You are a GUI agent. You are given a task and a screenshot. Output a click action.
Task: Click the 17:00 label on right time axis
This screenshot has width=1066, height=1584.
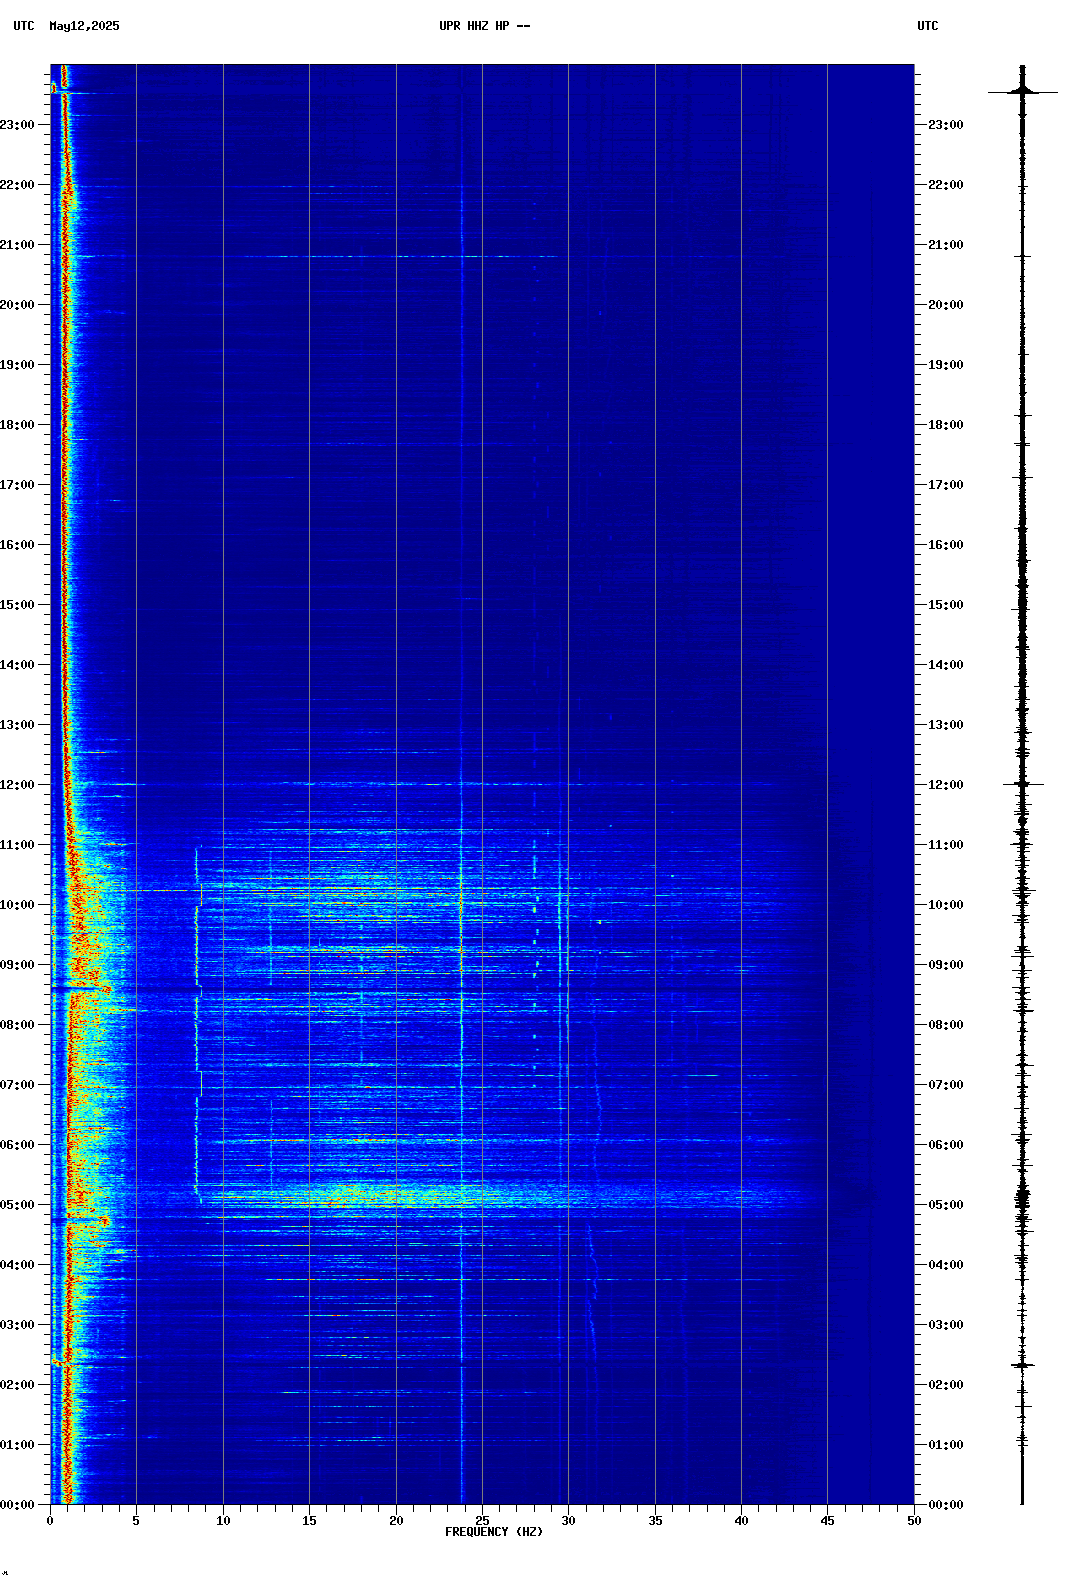[x=946, y=485]
